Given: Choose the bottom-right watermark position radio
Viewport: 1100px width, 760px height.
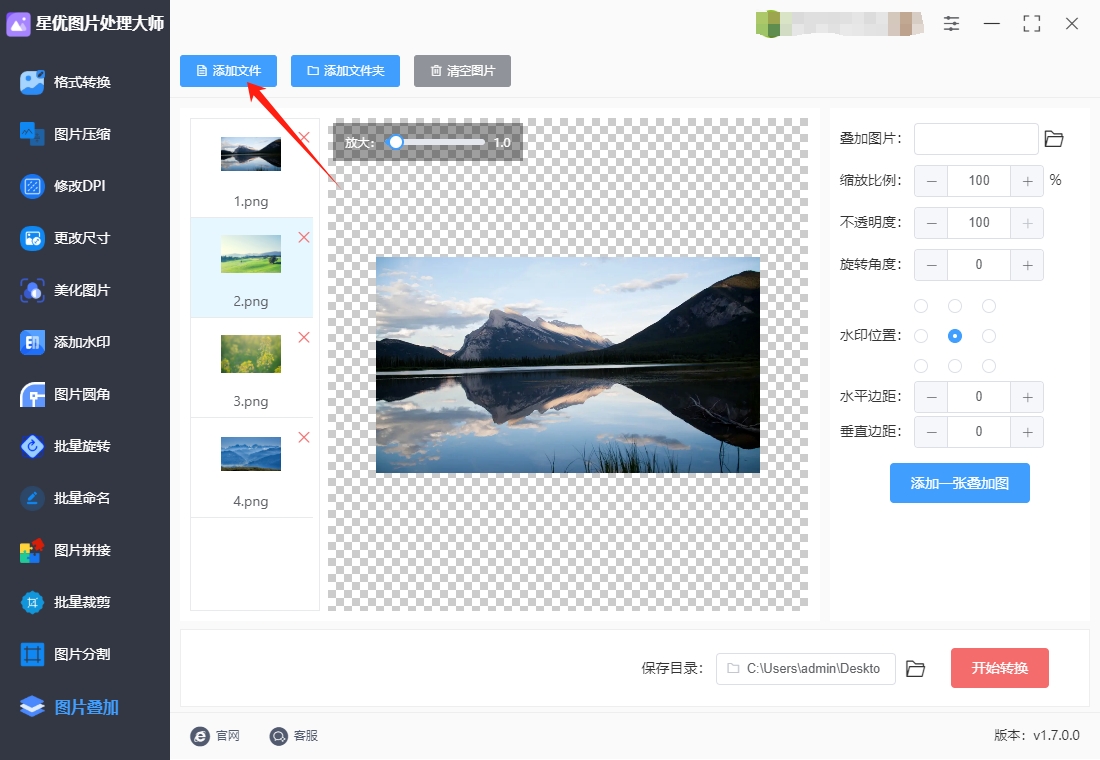Looking at the screenshot, I should click(988, 366).
